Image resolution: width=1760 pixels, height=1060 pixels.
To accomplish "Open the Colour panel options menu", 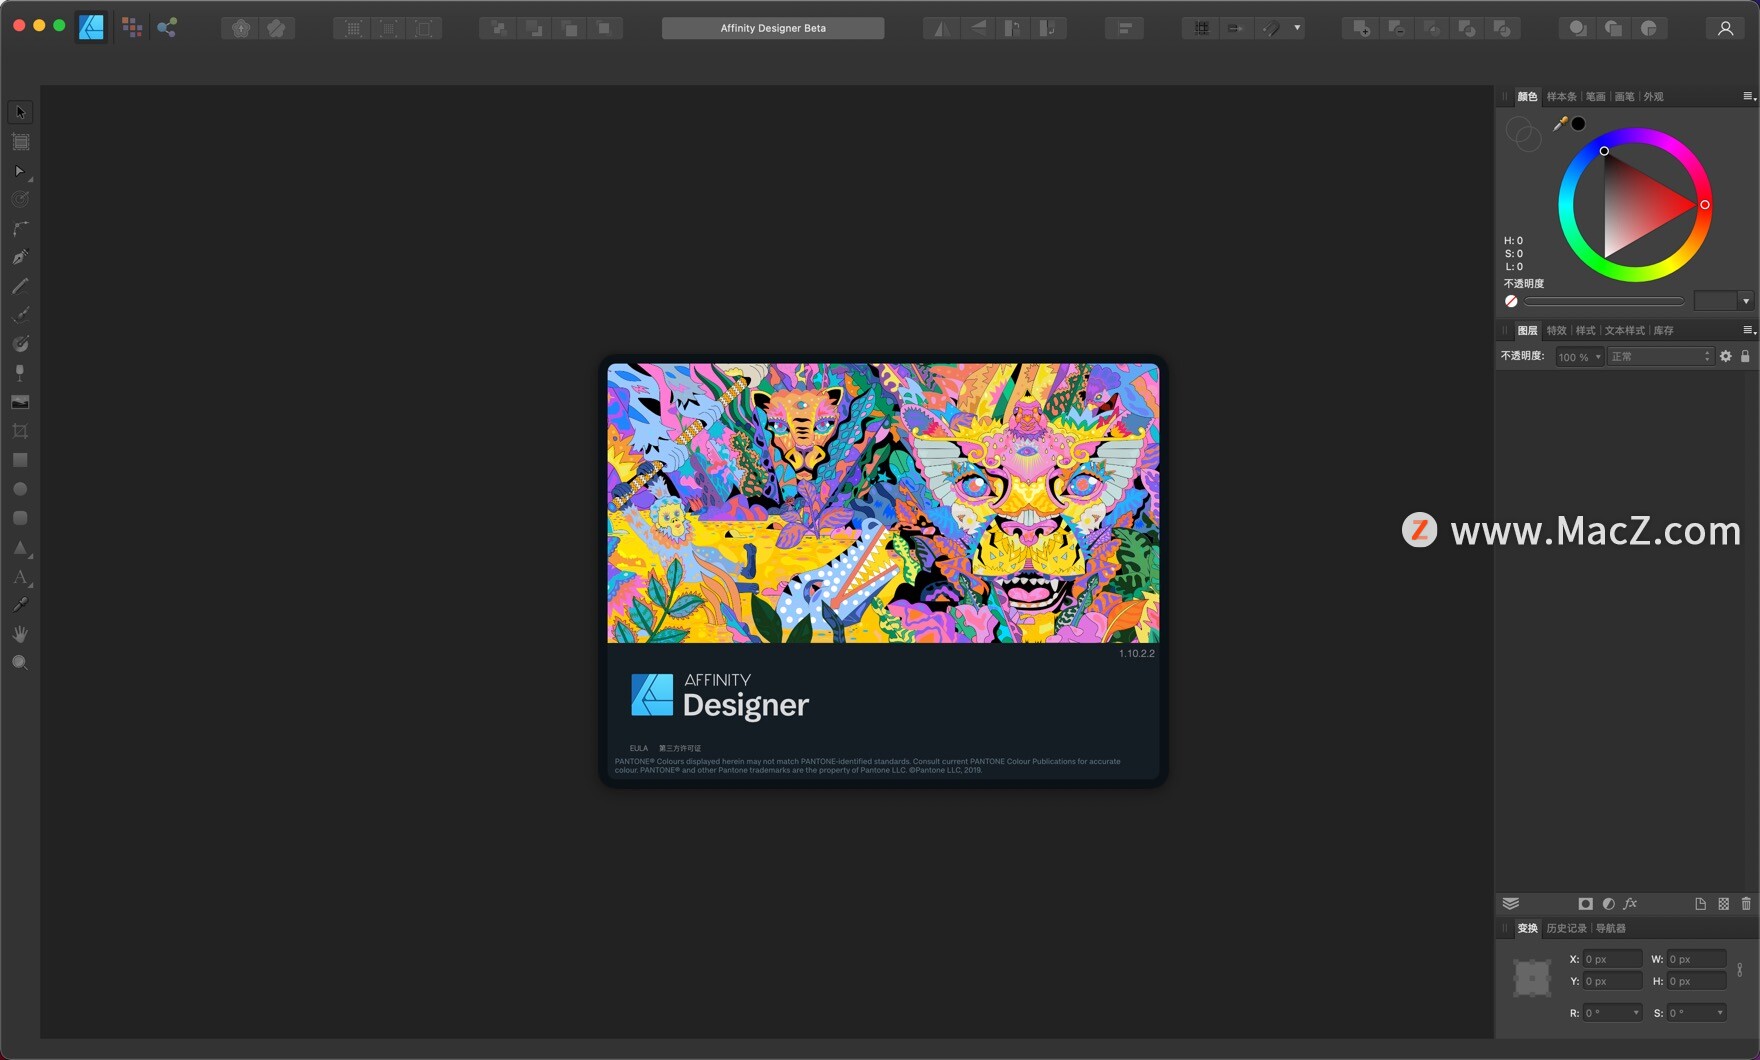I will pyautogui.click(x=1748, y=96).
